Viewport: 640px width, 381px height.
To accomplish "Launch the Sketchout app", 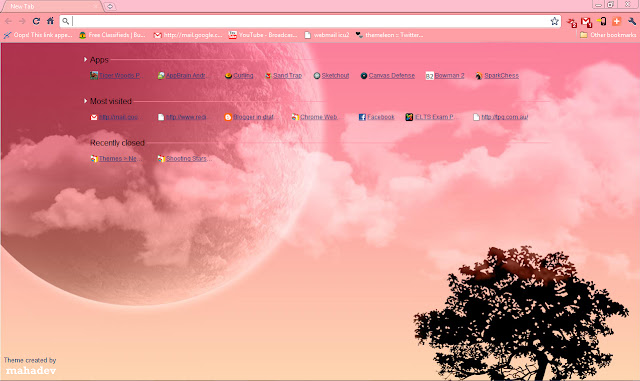I will click(x=335, y=76).
